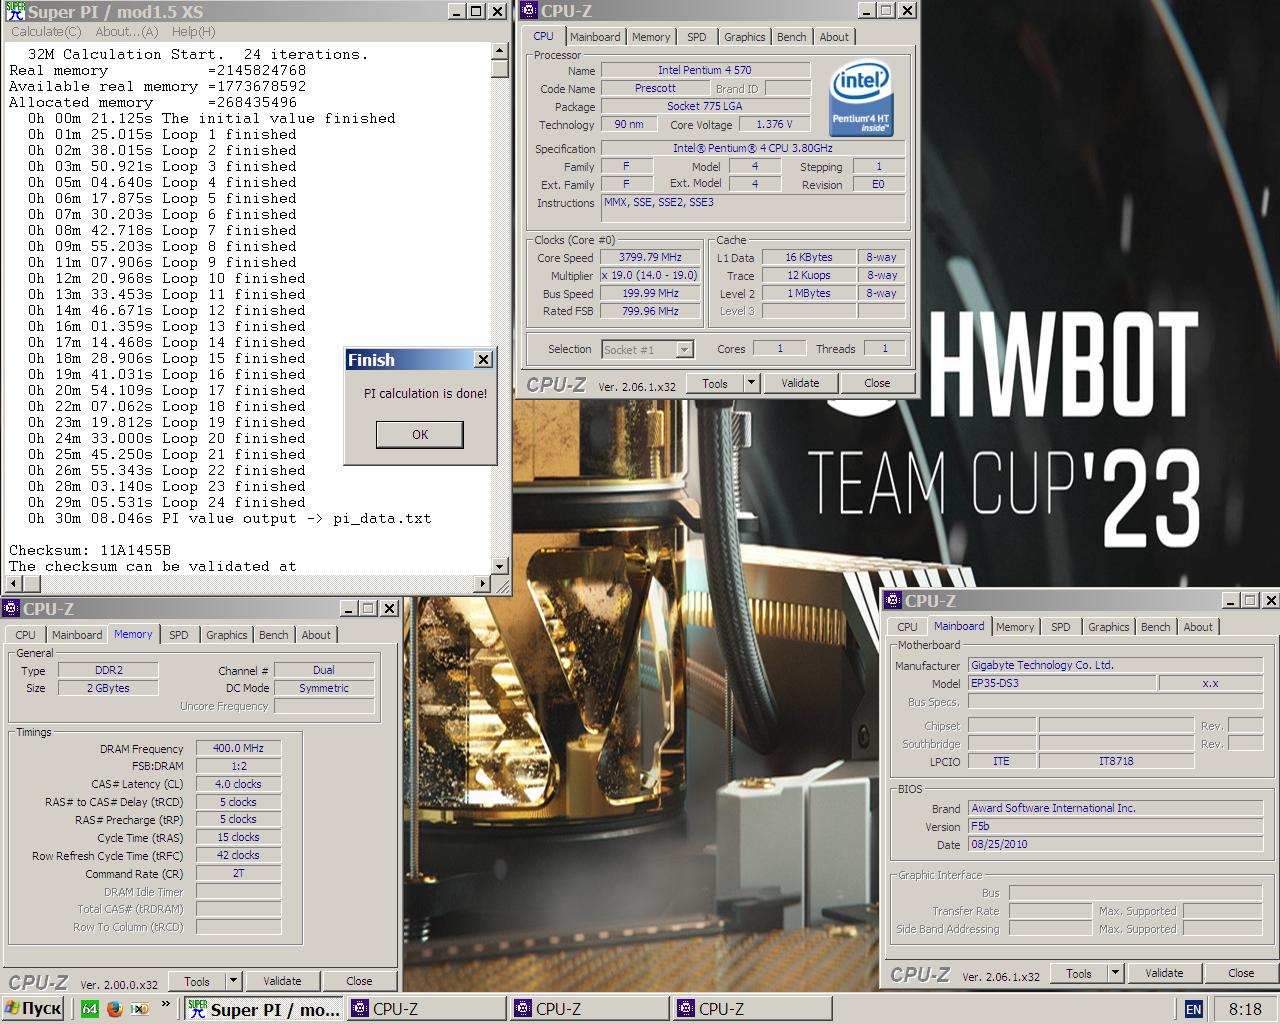Expand Tools dropdown arrow in Memory CPU-Z
Screen dimensions: 1280x1024
click(x=234, y=981)
